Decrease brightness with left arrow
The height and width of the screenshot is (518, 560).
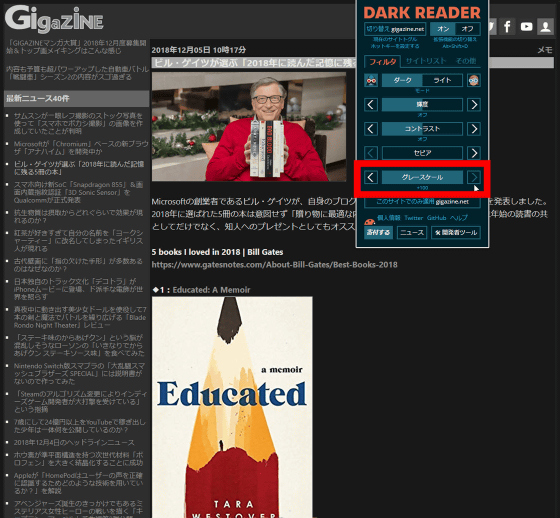pos(371,105)
